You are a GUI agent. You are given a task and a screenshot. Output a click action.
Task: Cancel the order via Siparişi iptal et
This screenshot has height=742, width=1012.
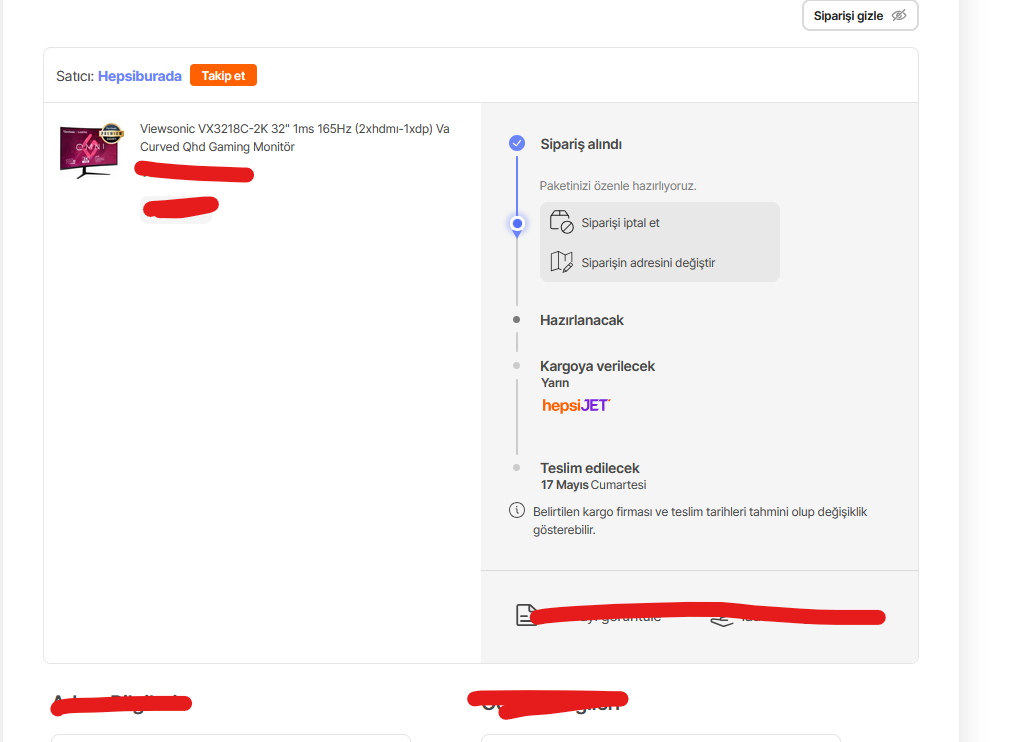coord(620,223)
